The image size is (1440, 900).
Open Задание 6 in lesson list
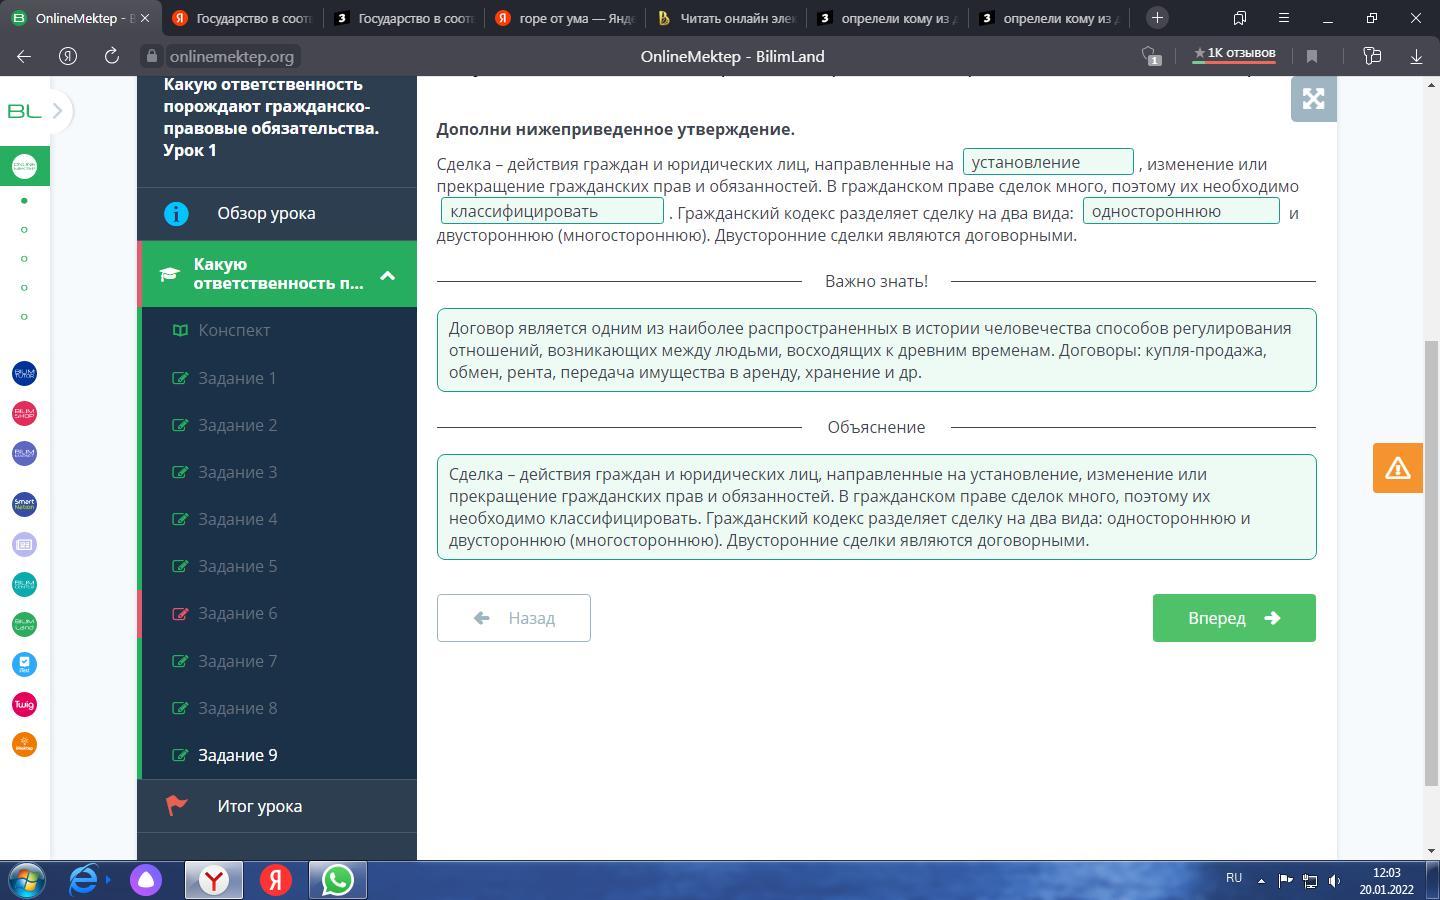(x=237, y=613)
